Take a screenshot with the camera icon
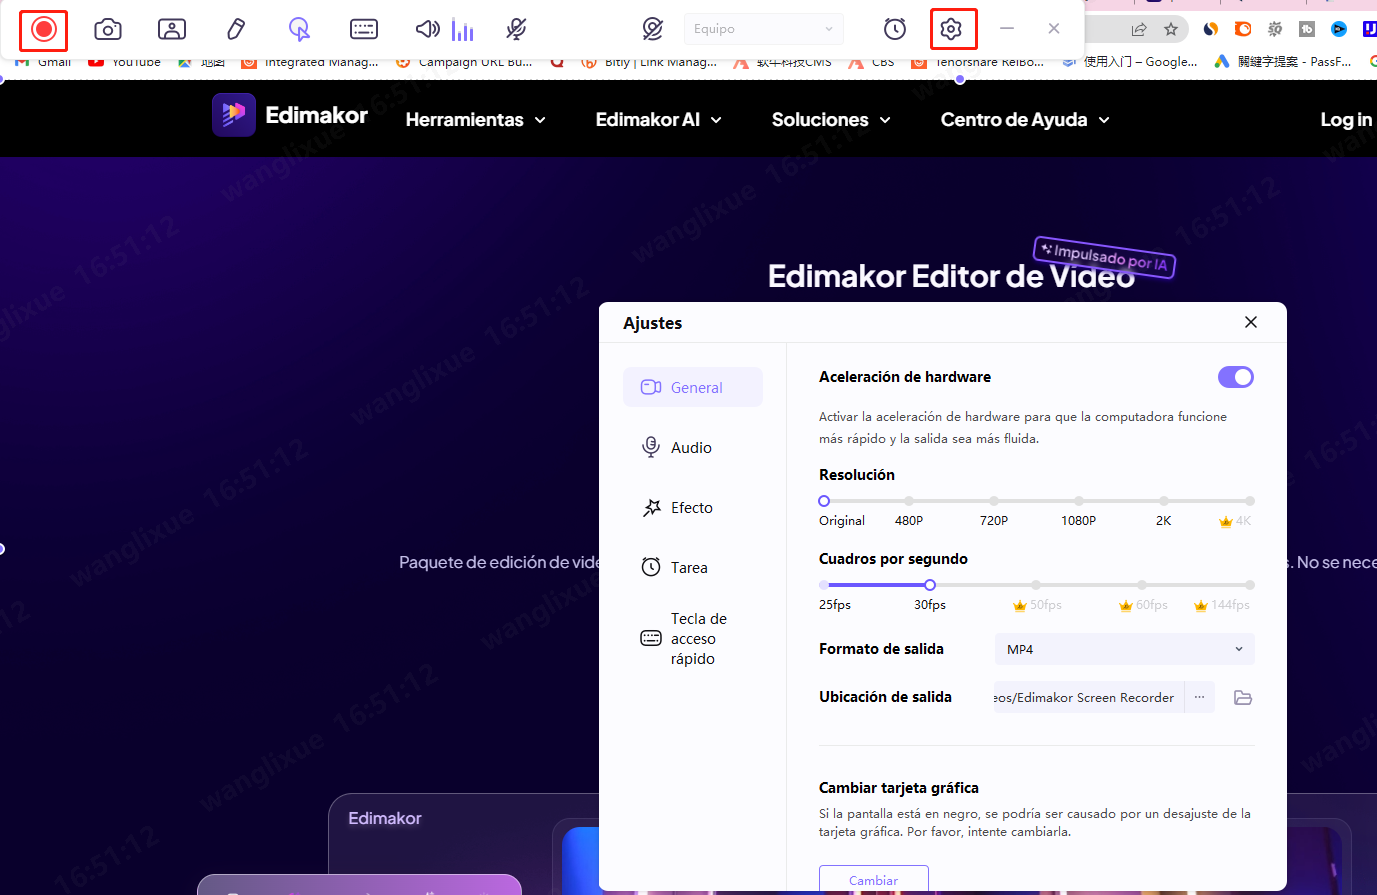This screenshot has width=1377, height=895. (x=108, y=30)
